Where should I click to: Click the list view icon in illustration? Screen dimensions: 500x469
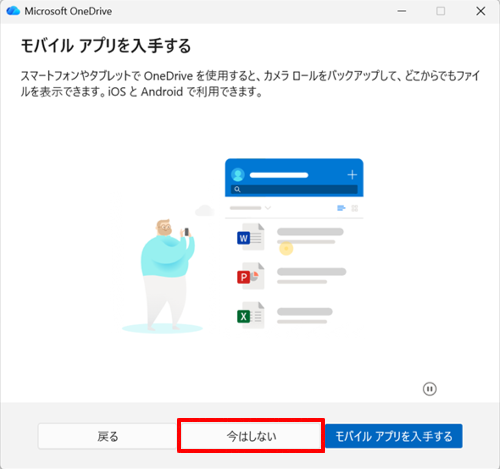[341, 208]
